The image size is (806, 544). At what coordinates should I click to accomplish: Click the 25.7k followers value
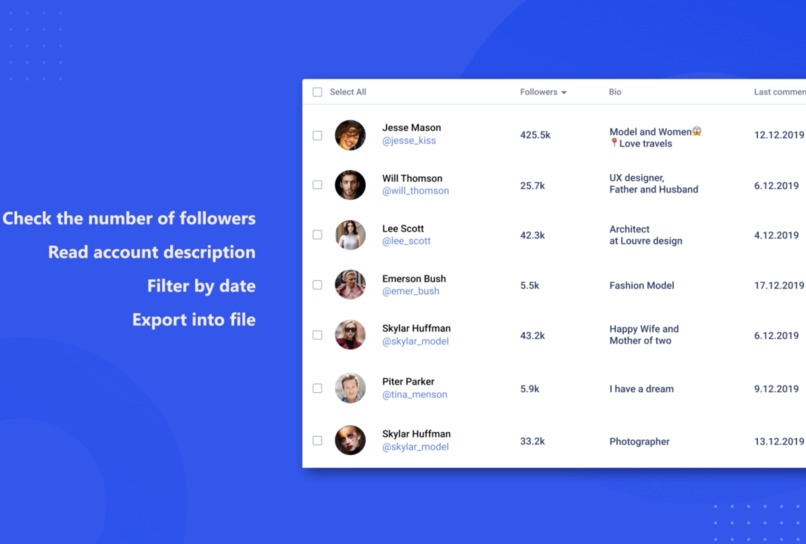click(x=532, y=186)
